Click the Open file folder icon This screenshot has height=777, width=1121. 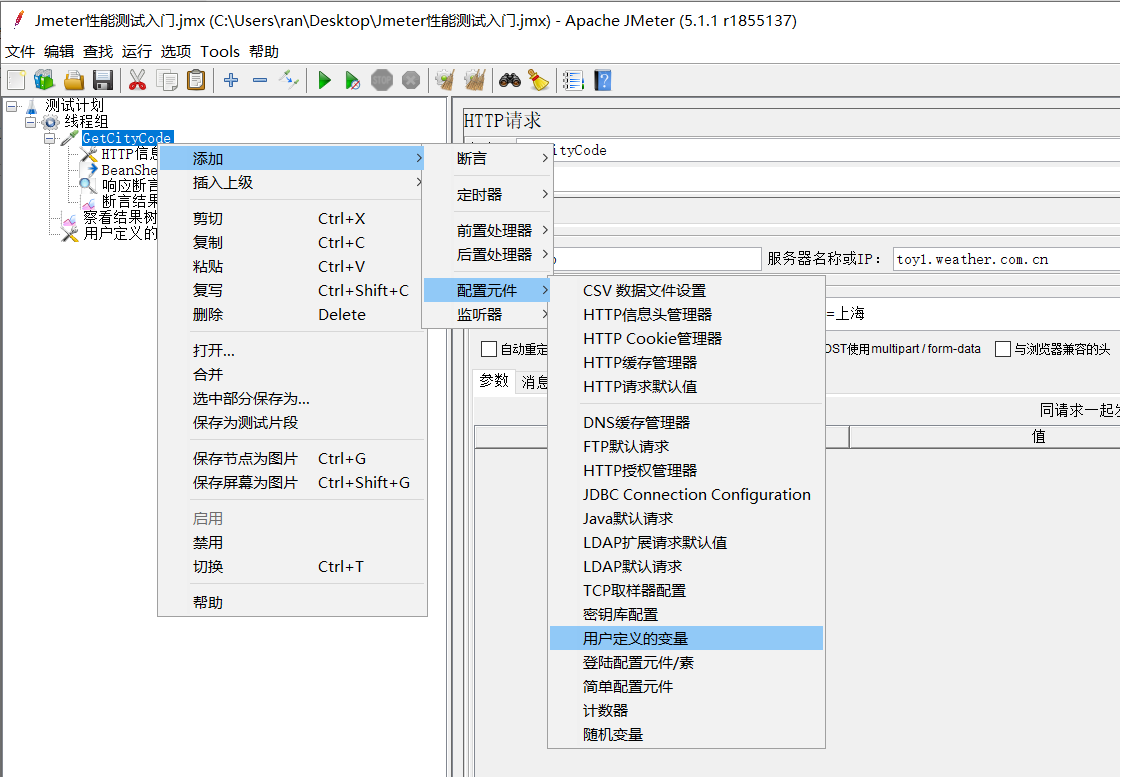[x=74, y=80]
